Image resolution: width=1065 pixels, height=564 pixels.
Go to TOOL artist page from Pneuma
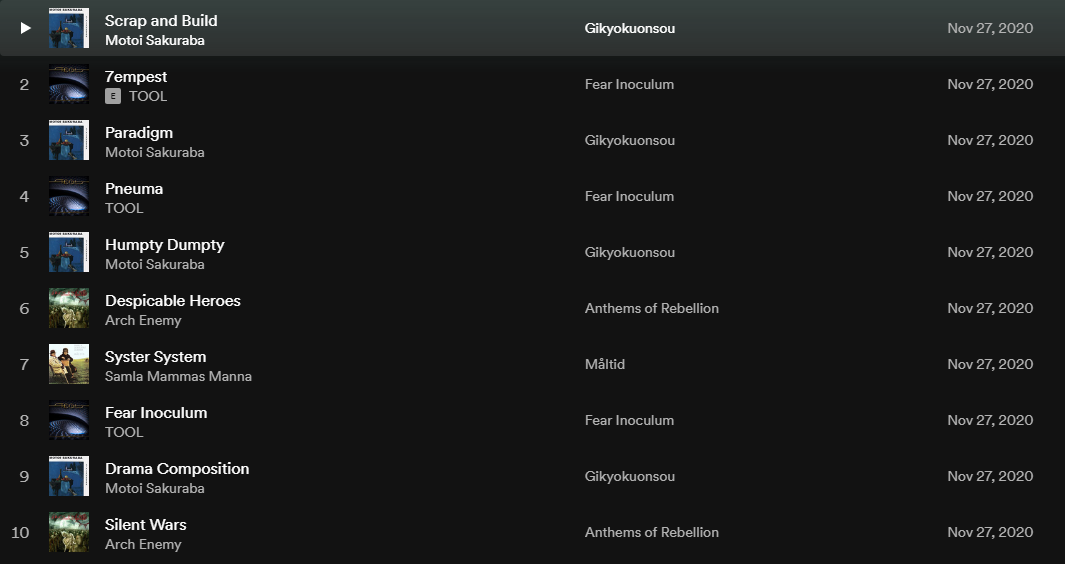[x=124, y=208]
